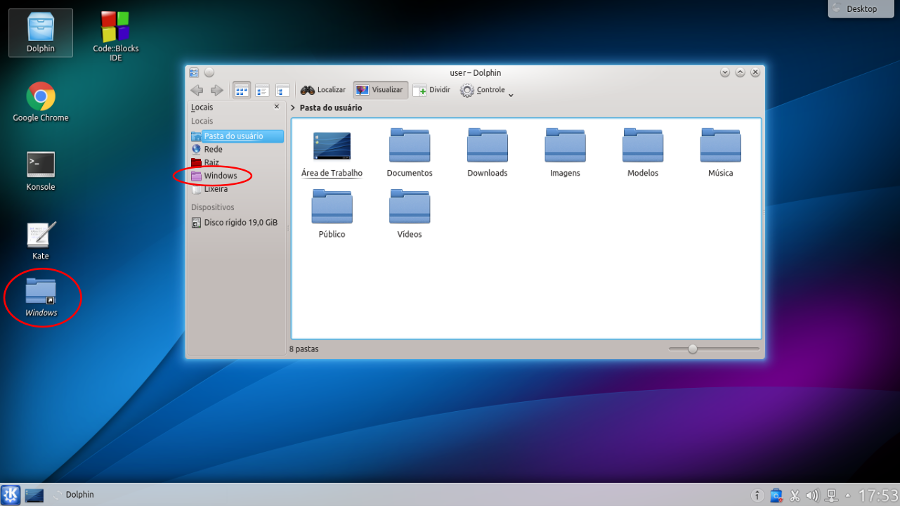The height and width of the screenshot is (506, 900).
Task: Click Dividir to split the view
Action: click(x=432, y=90)
